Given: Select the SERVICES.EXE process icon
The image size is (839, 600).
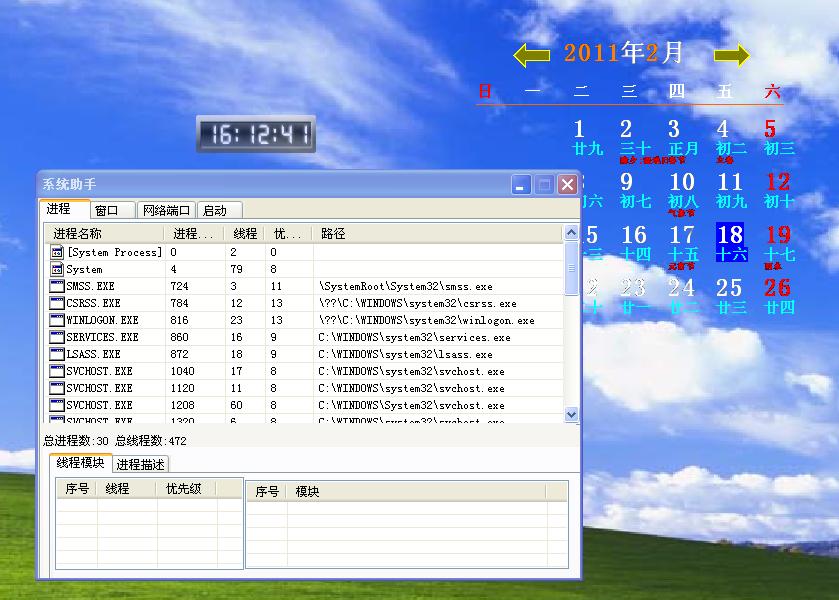Looking at the screenshot, I should (57, 337).
